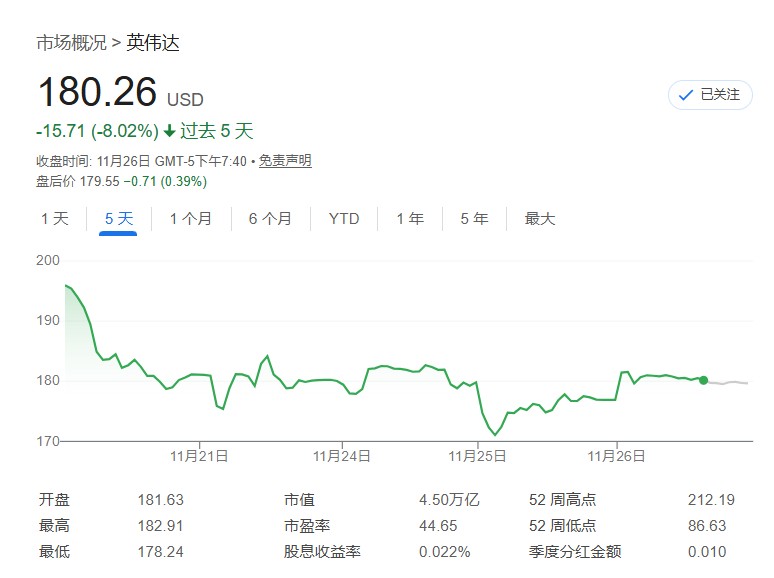Click the 市盈率 value 44.65
The height and width of the screenshot is (578, 774).
click(x=439, y=526)
